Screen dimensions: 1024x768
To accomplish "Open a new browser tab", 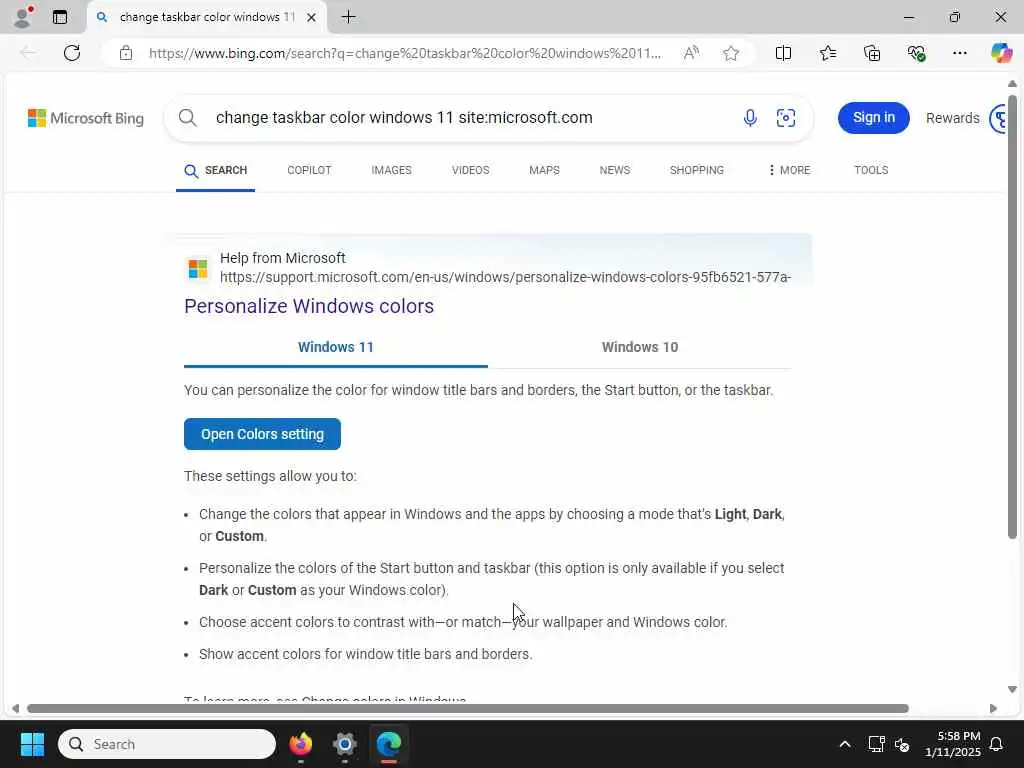I will point(349,17).
